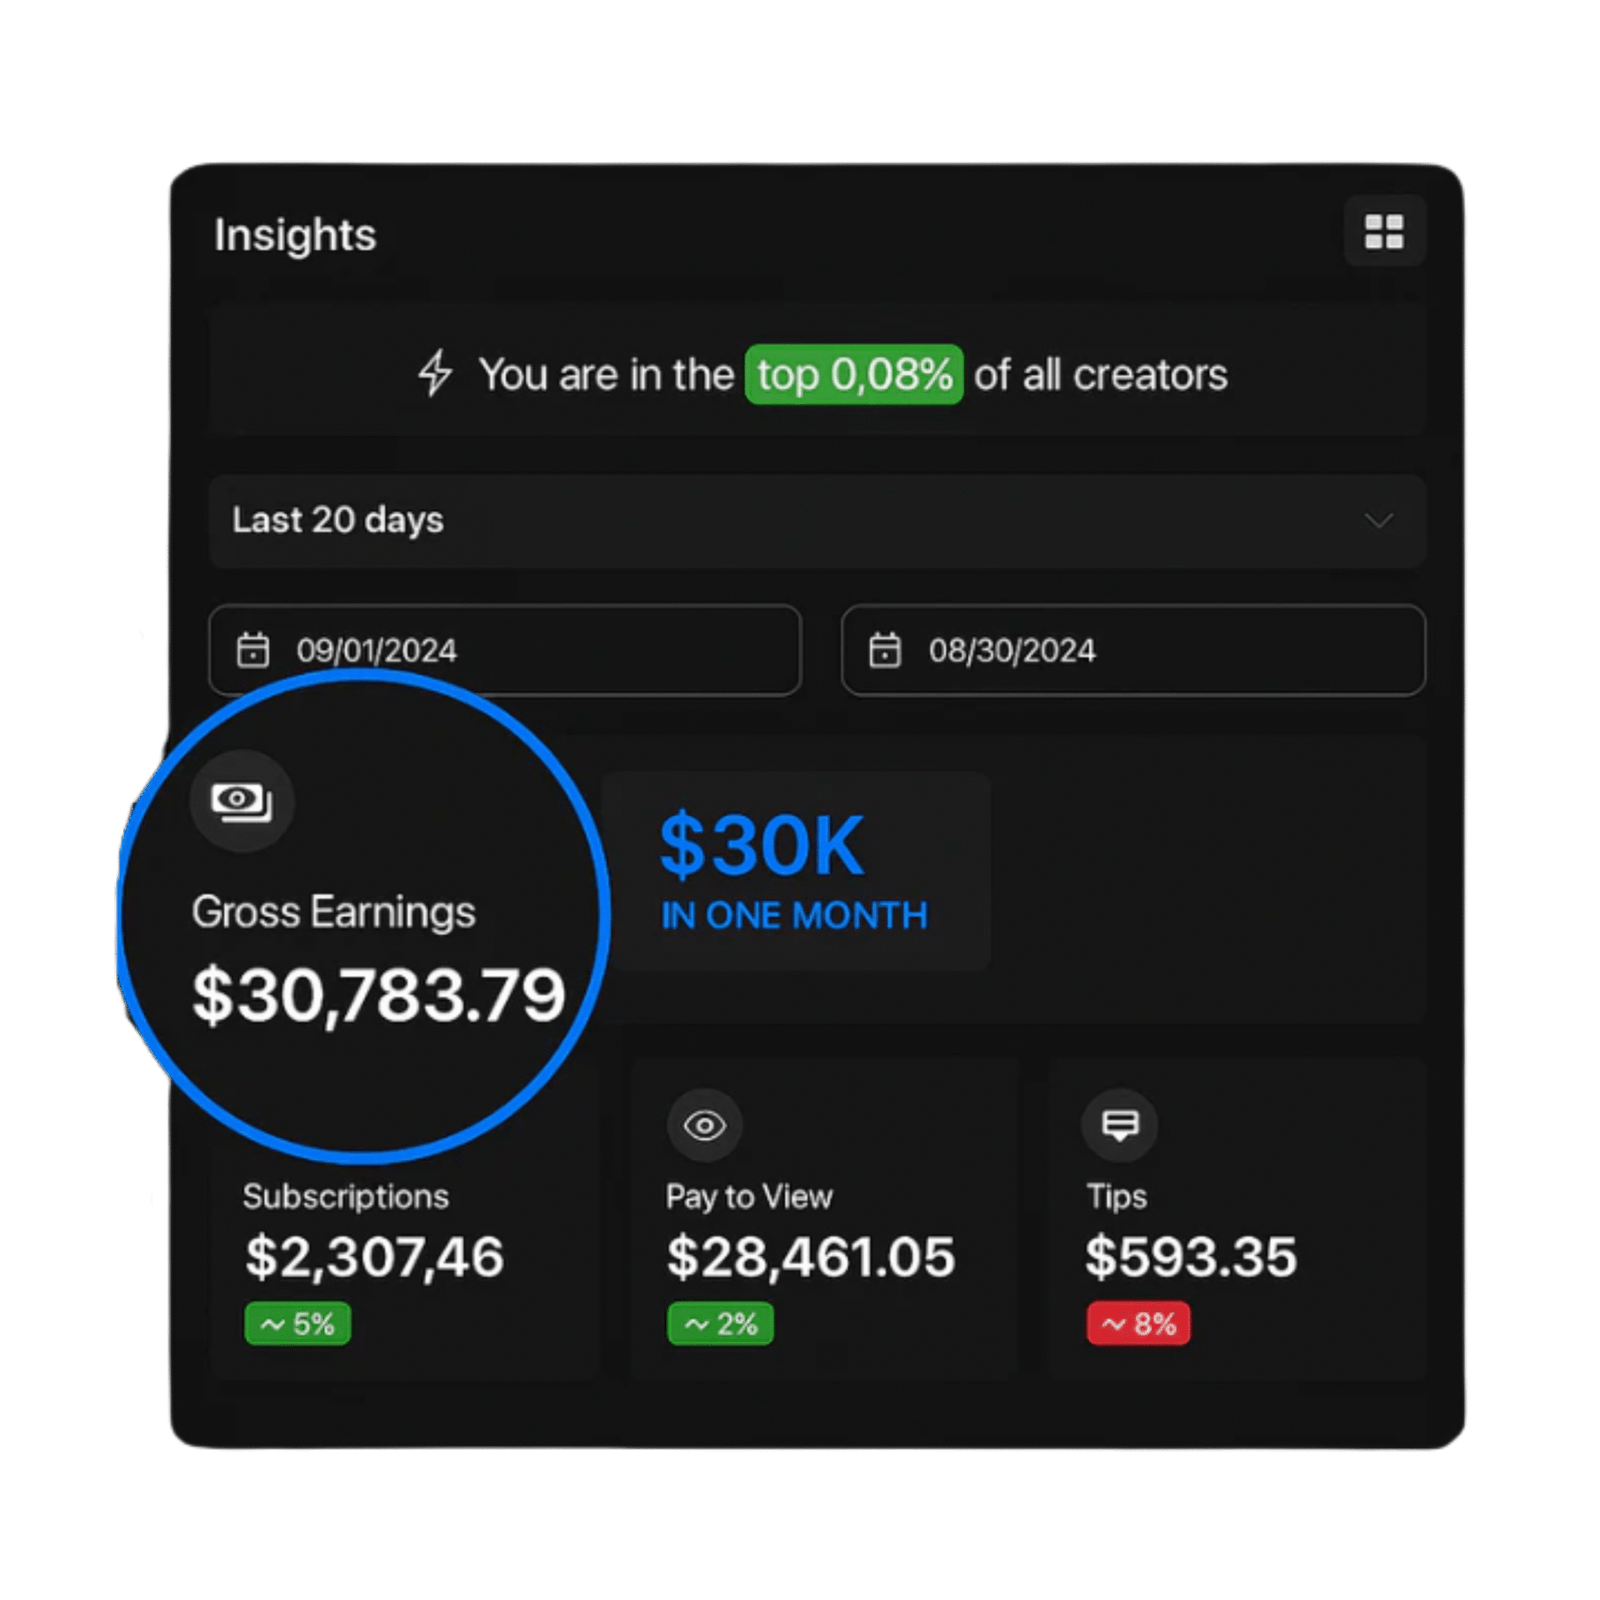This screenshot has height=1600, width=1600.
Task: Click the green 5% Subscriptions trend badge
Action: coord(298,1324)
